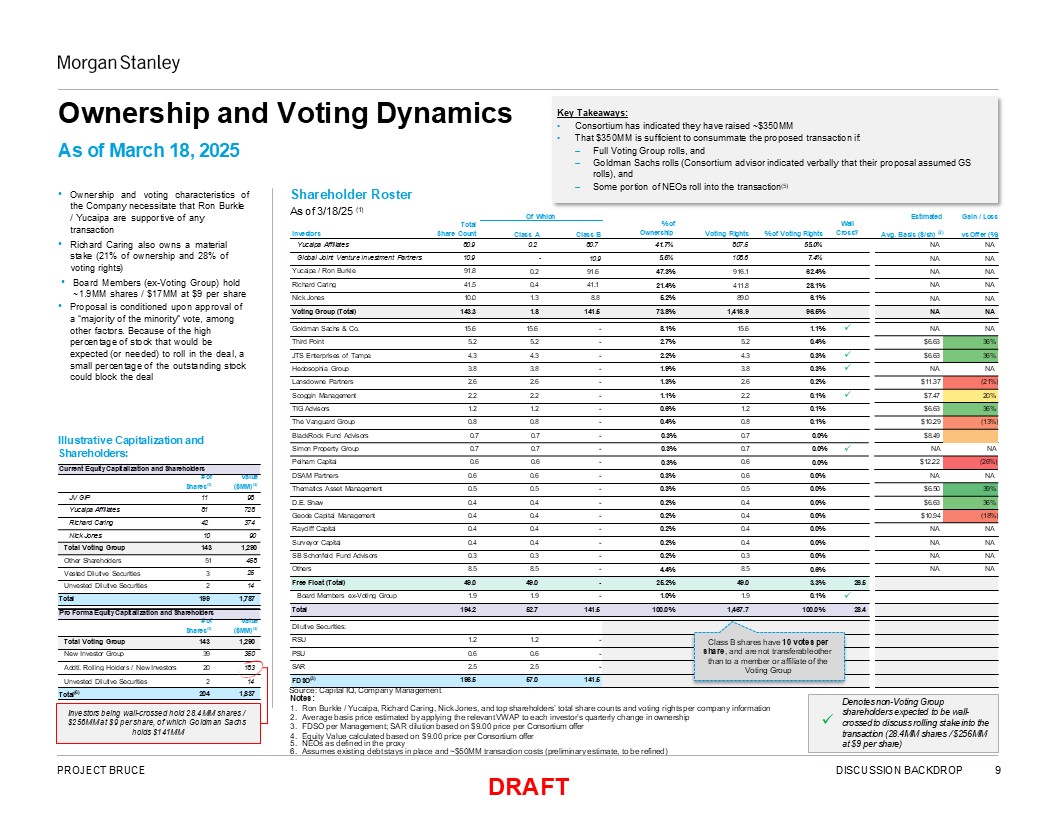Viewport: 1056px width, 816px height.
Task: Click the $12.22 average basis value
Action: click(x=929, y=463)
